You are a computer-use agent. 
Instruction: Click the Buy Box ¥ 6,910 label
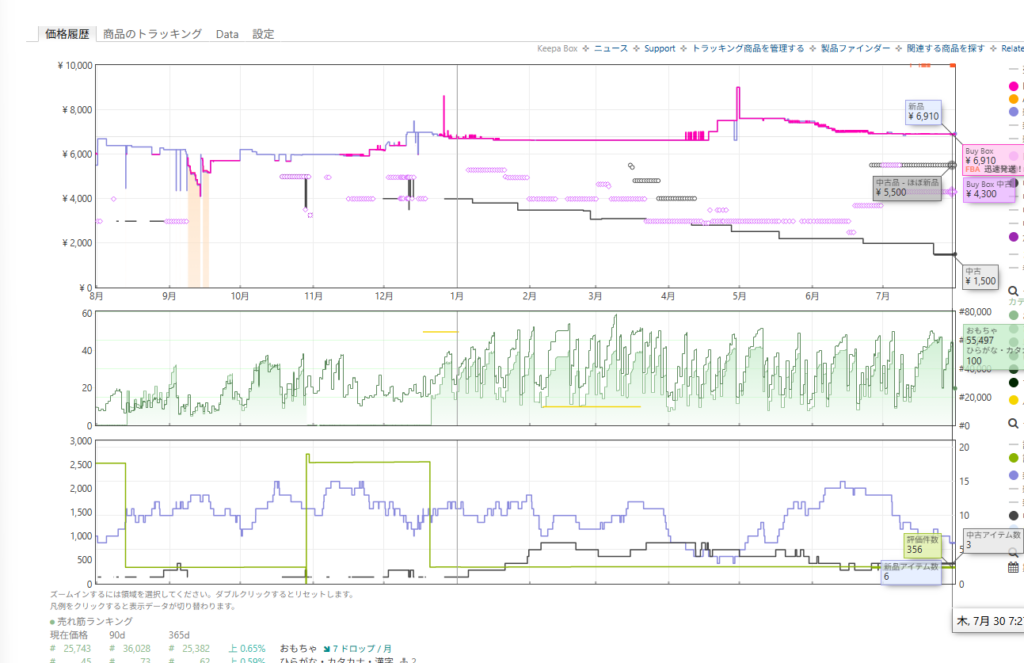[992, 161]
